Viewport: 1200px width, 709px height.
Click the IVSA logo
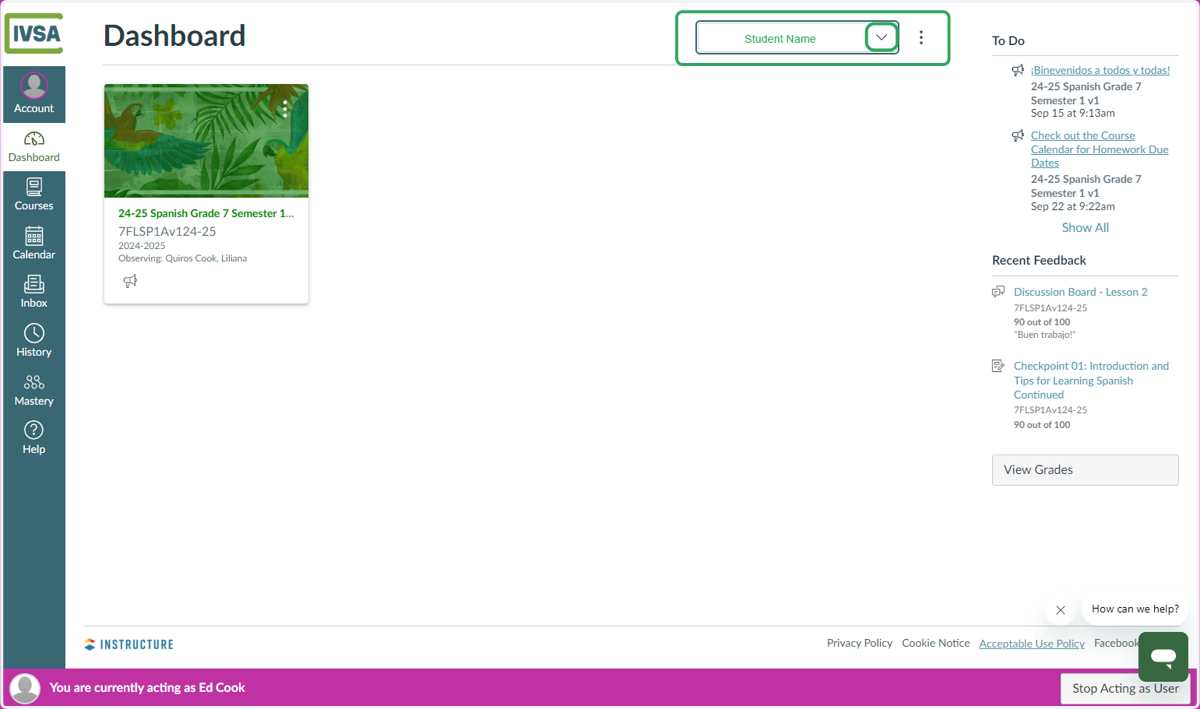[x=34, y=34]
